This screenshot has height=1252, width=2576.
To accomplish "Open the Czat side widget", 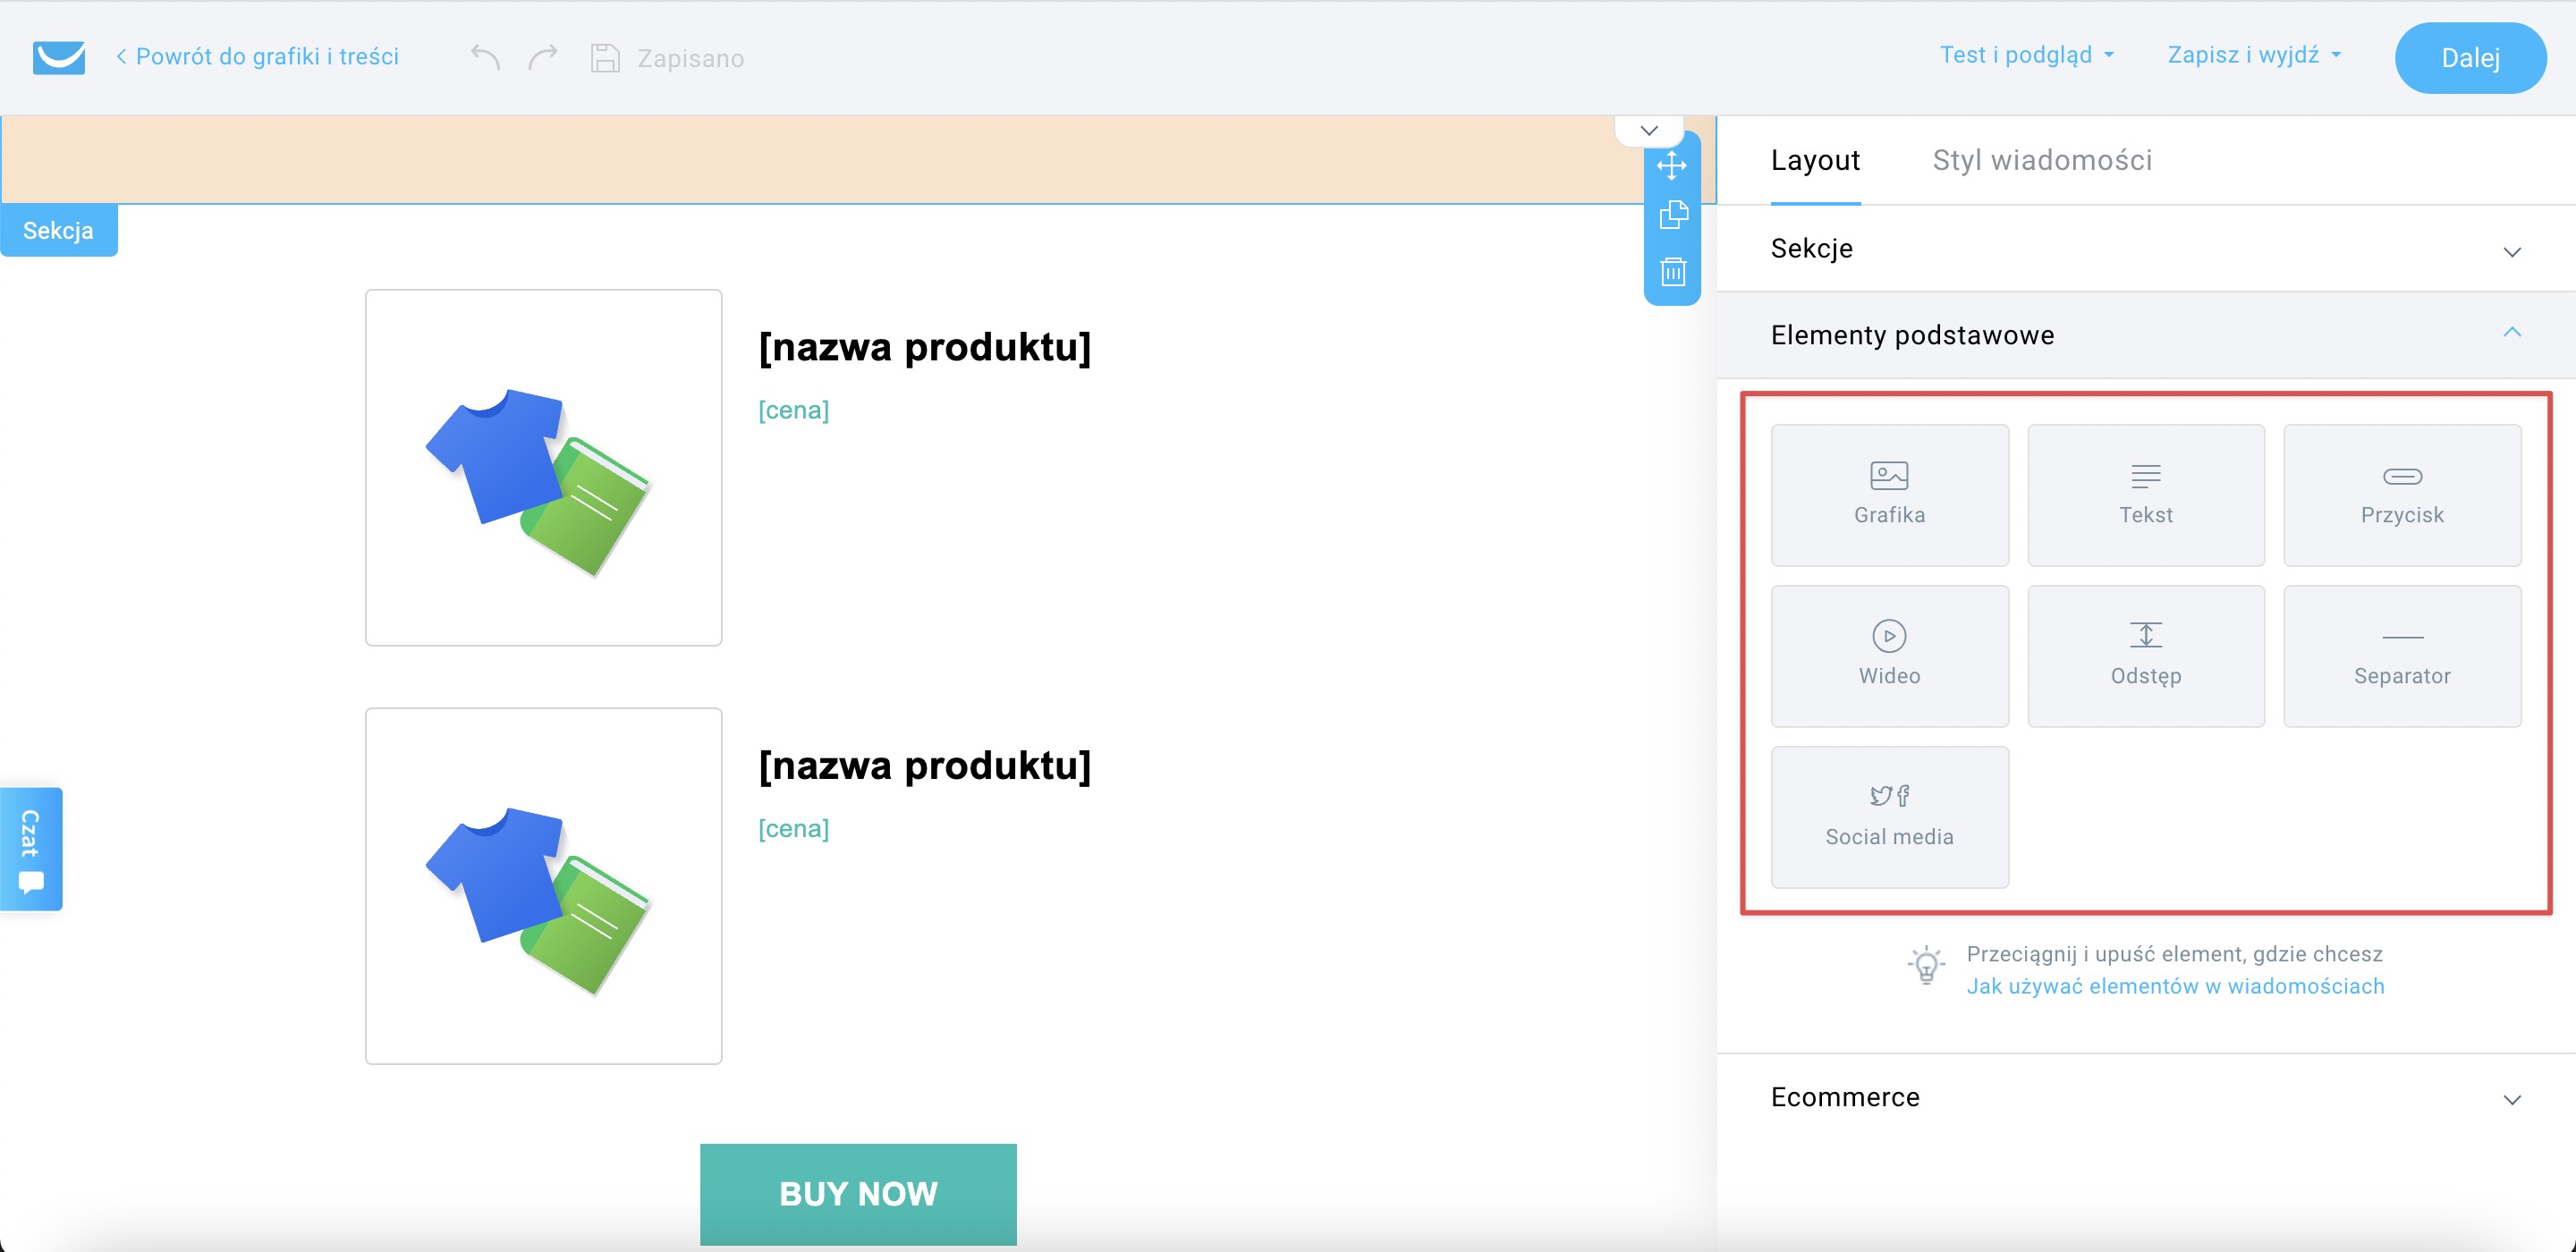I will coord(31,849).
